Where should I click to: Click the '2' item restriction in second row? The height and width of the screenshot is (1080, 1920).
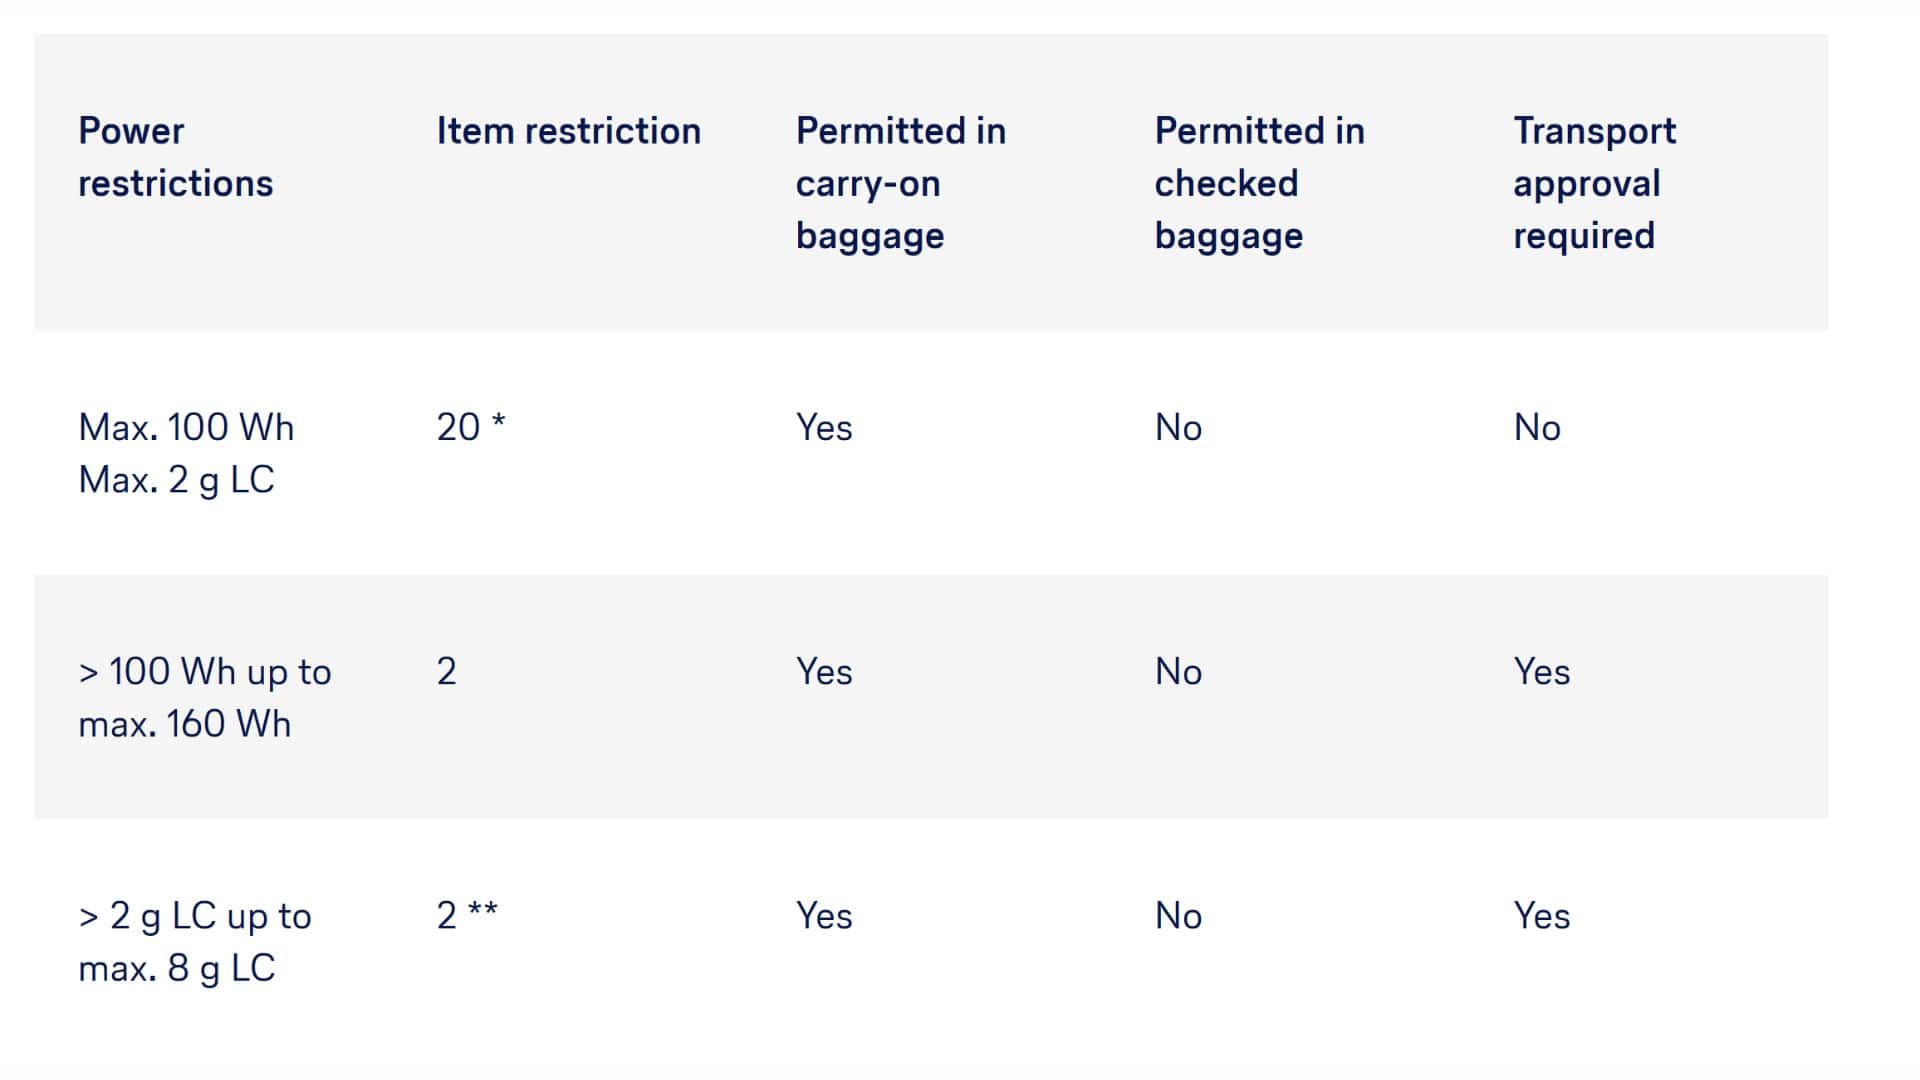pos(446,671)
